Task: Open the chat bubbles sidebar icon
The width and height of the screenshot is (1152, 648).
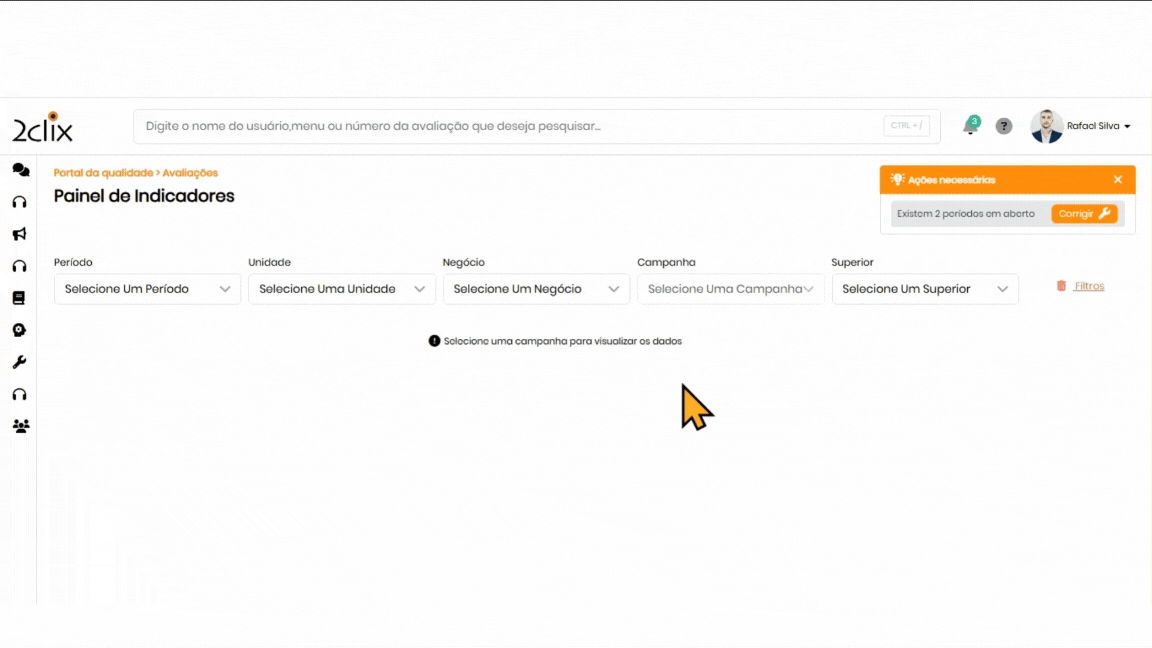Action: [20, 170]
